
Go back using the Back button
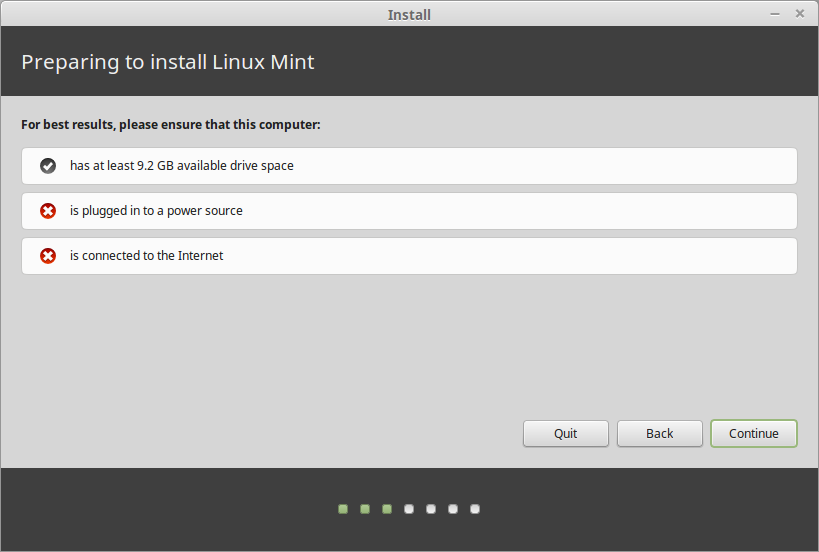click(660, 433)
